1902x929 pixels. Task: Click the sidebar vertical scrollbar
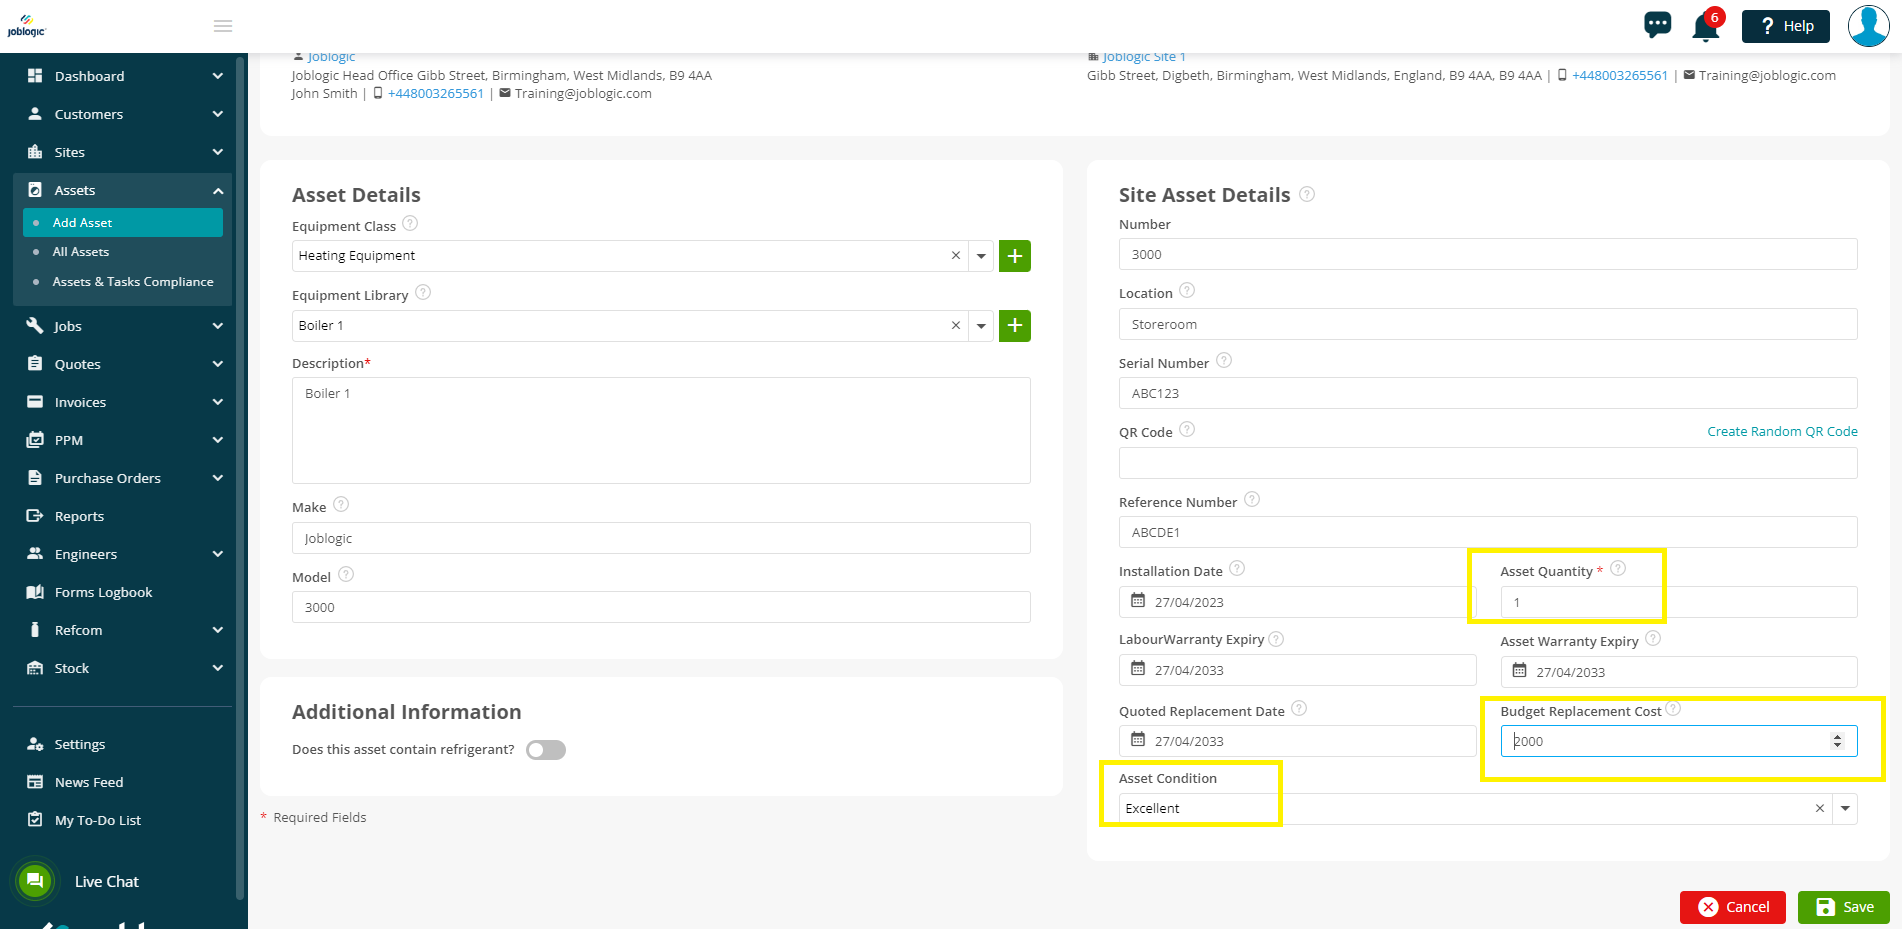(240, 480)
